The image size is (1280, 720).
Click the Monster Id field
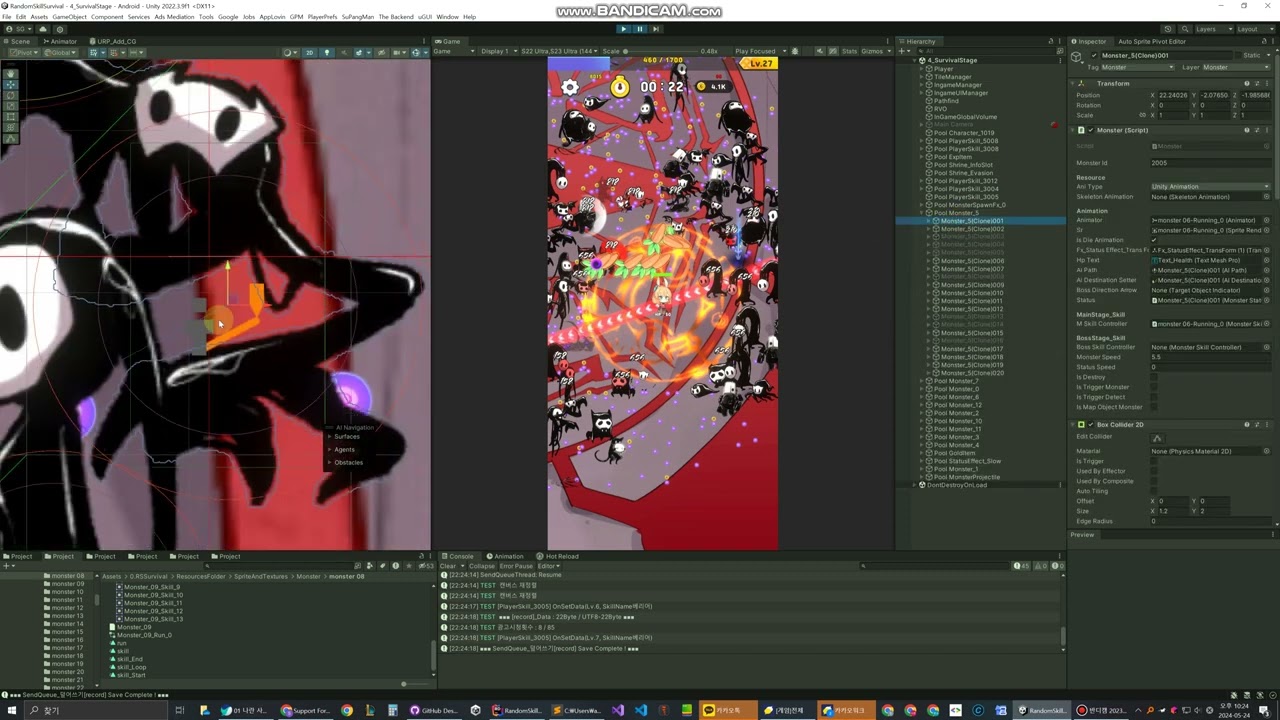tap(1210, 163)
